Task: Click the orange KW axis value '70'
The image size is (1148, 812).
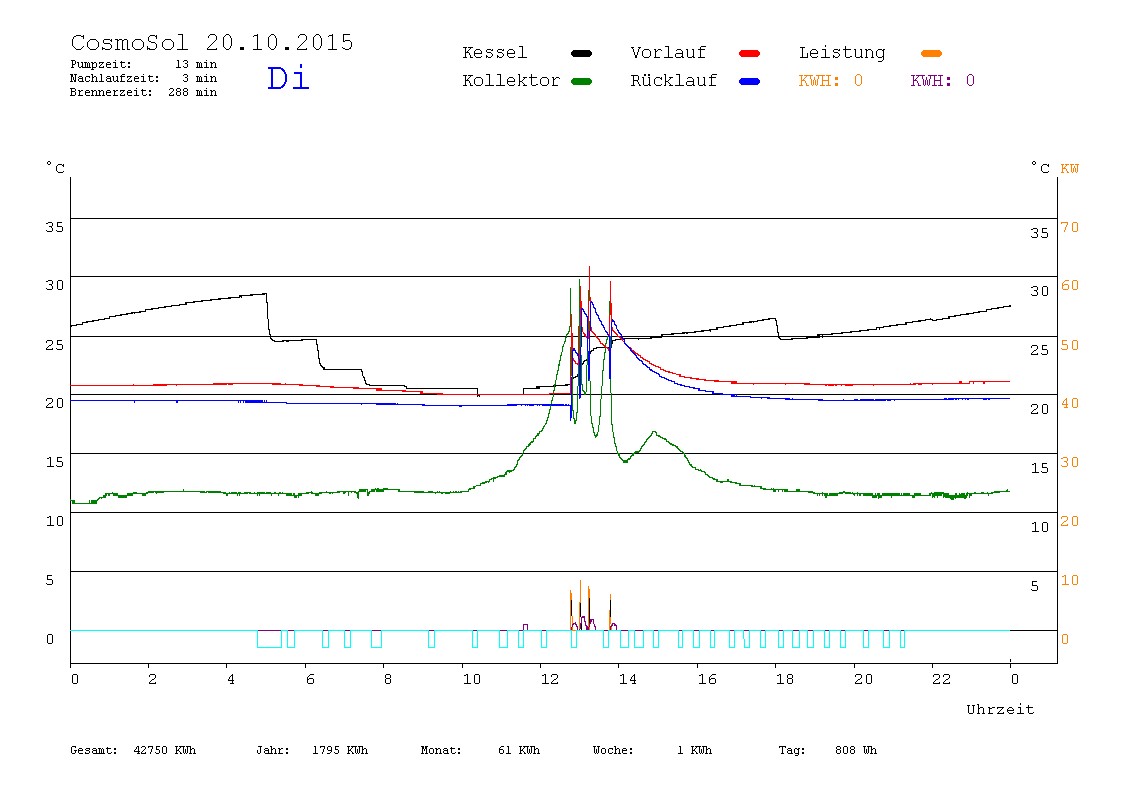Action: click(1070, 227)
